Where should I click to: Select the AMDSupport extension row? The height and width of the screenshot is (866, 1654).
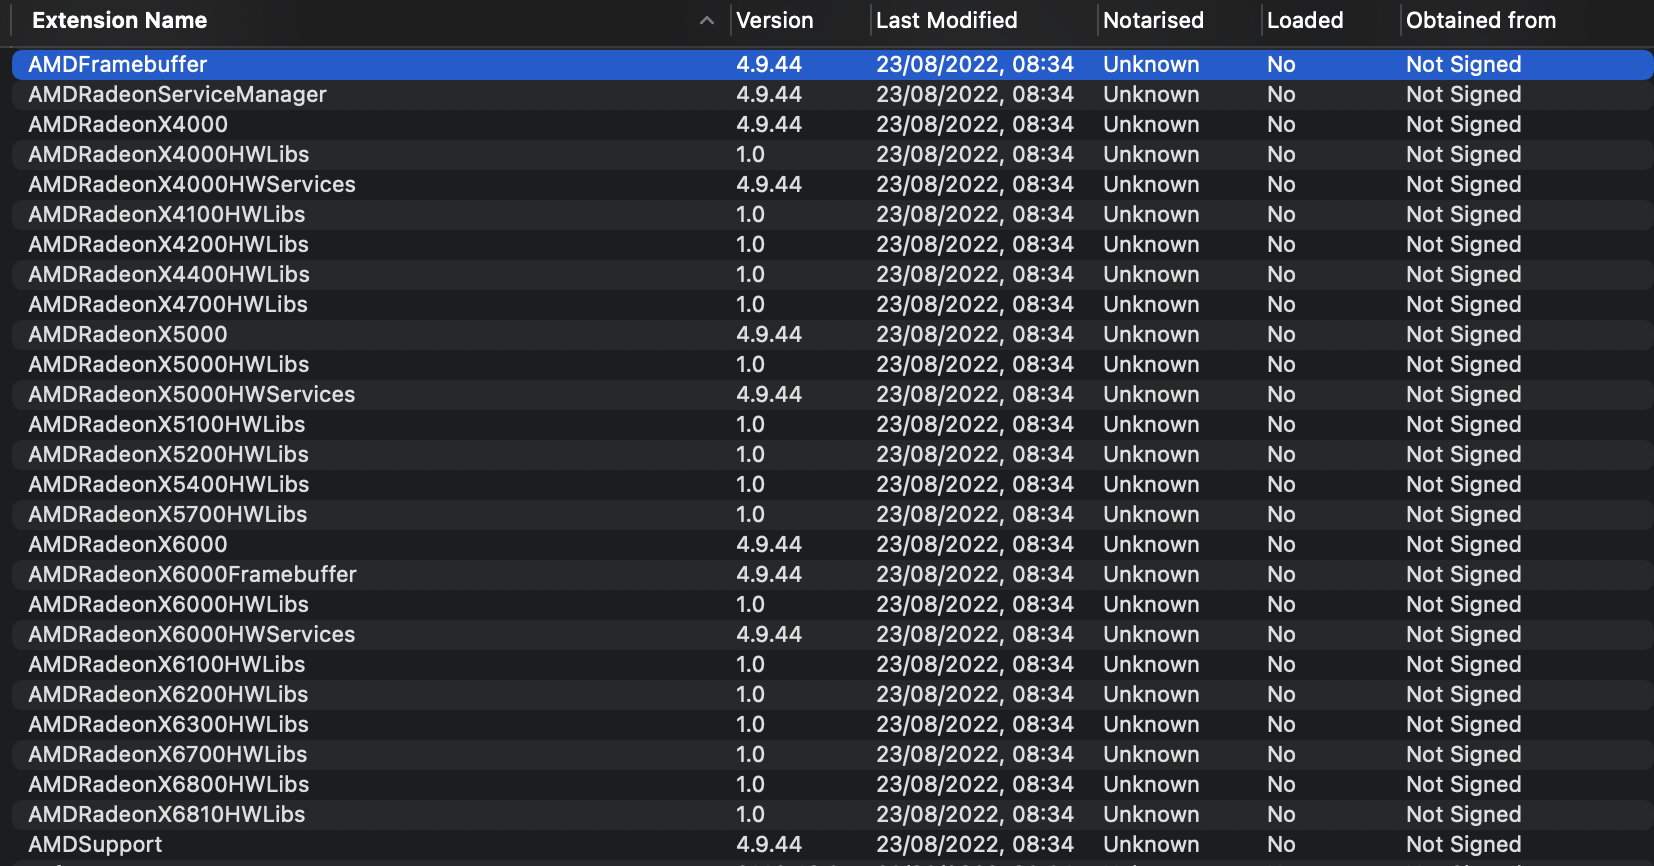tap(832, 844)
